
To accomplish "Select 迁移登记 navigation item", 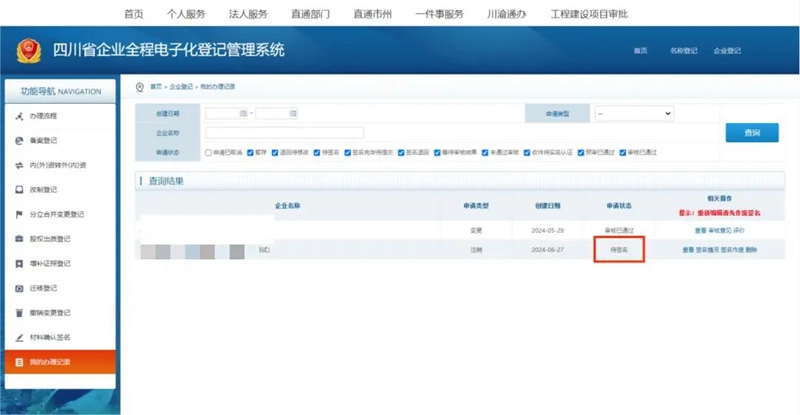I will 60,288.
